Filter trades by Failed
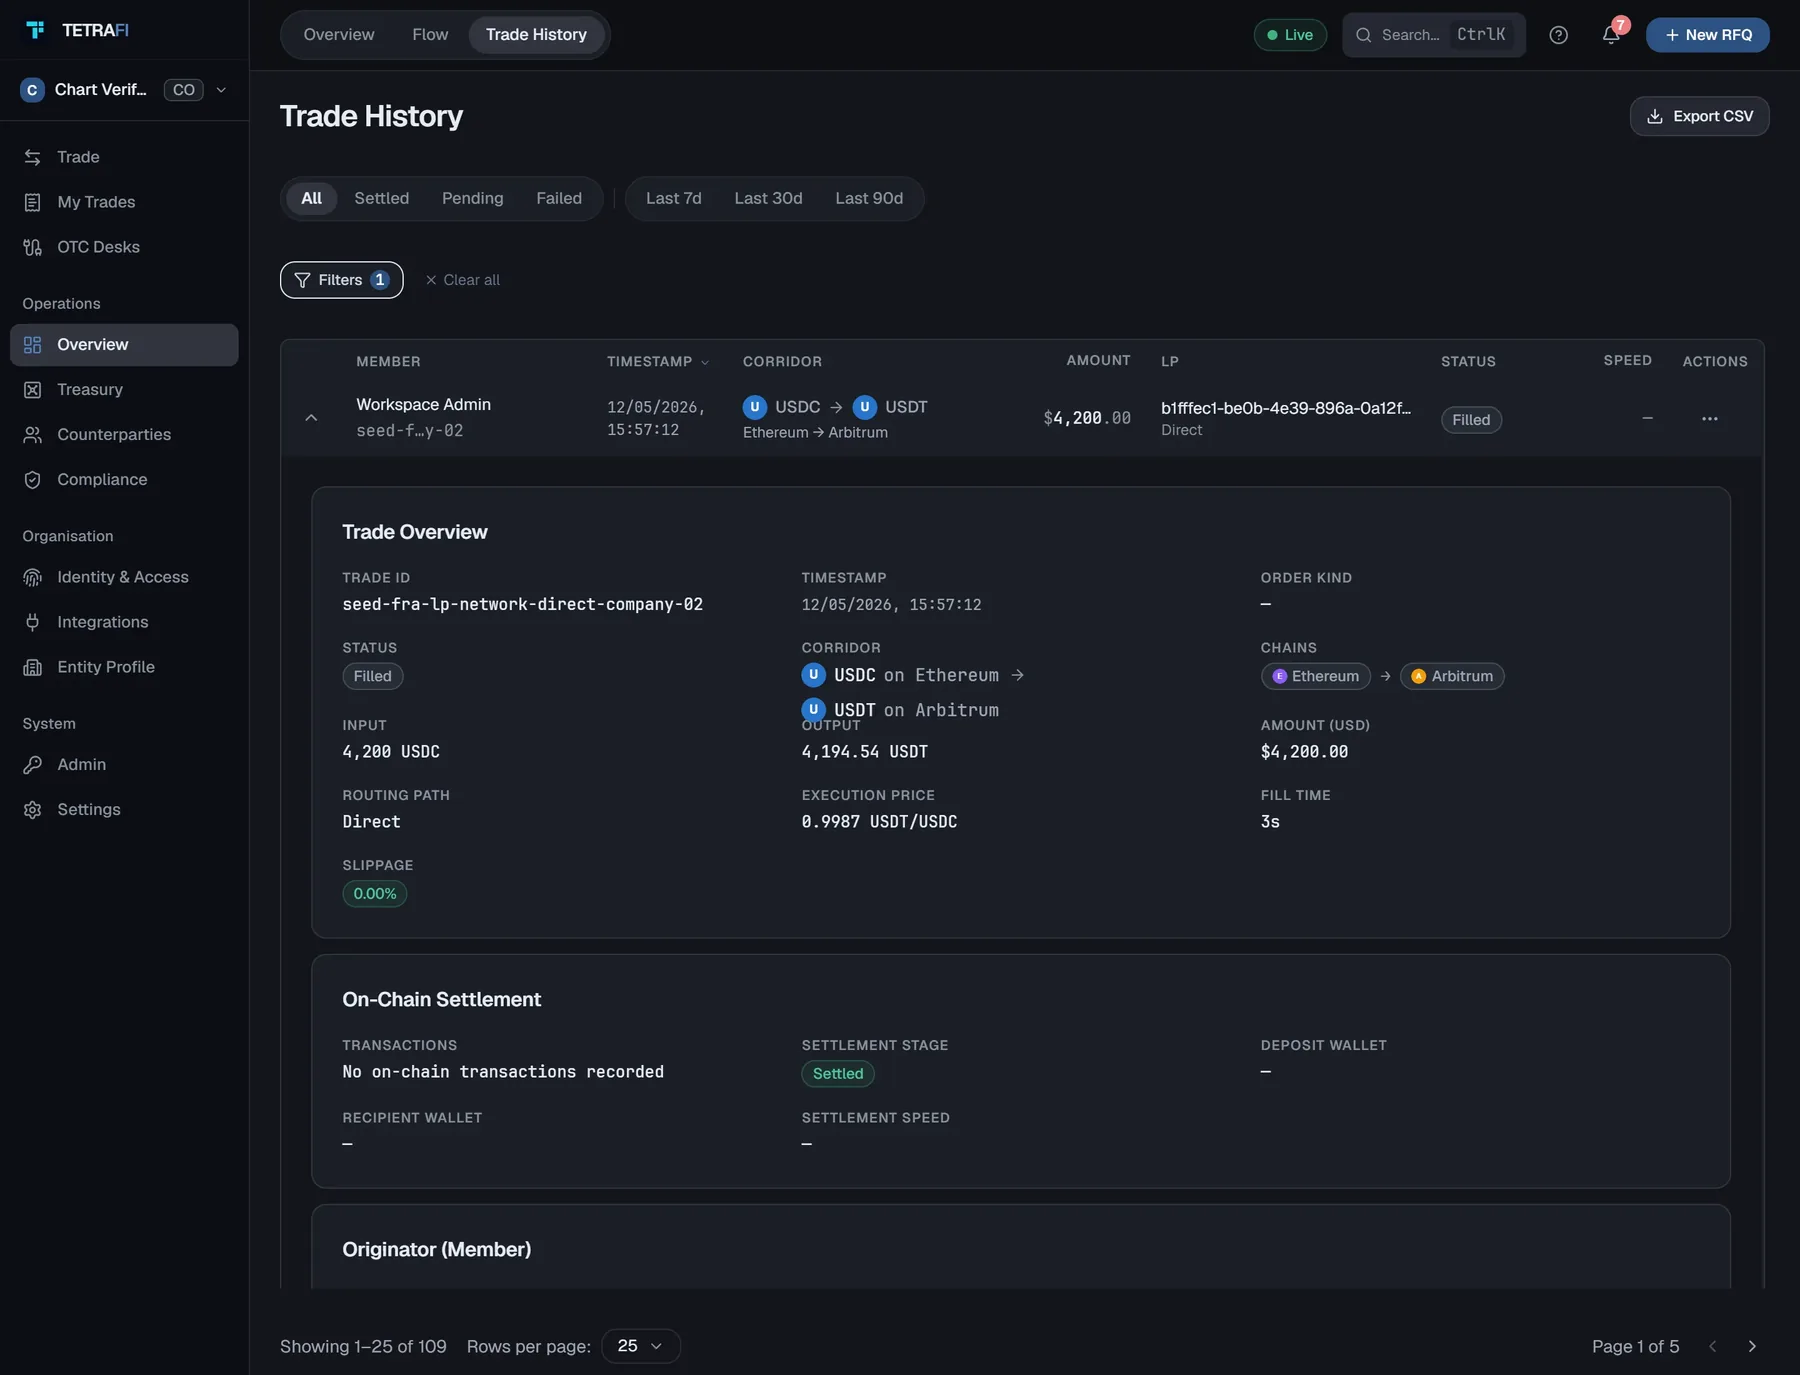 coord(558,198)
